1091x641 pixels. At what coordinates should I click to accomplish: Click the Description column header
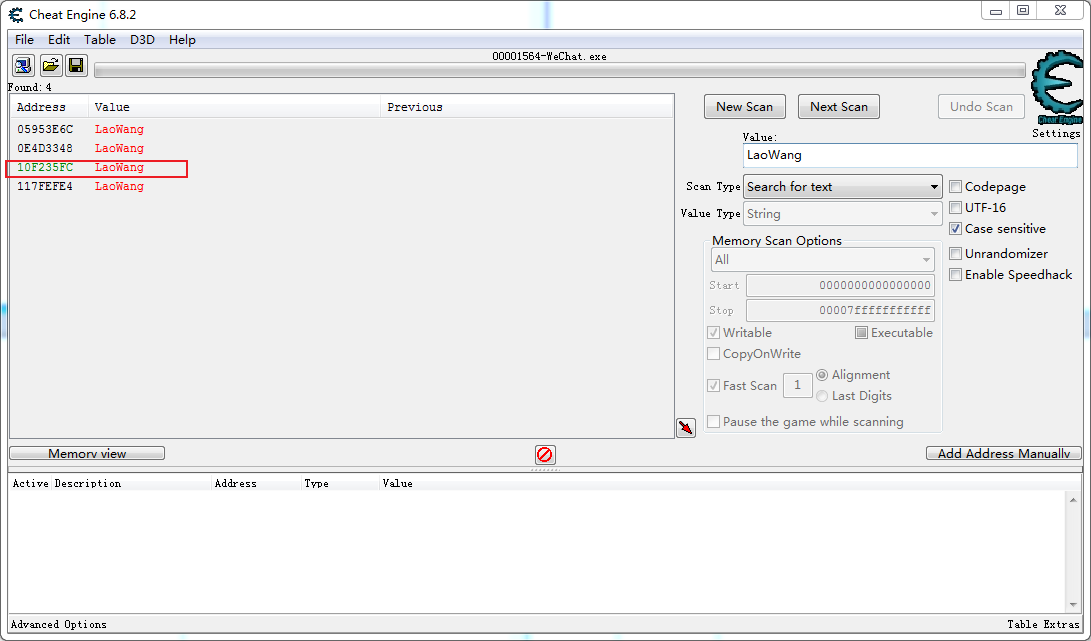[132, 484]
